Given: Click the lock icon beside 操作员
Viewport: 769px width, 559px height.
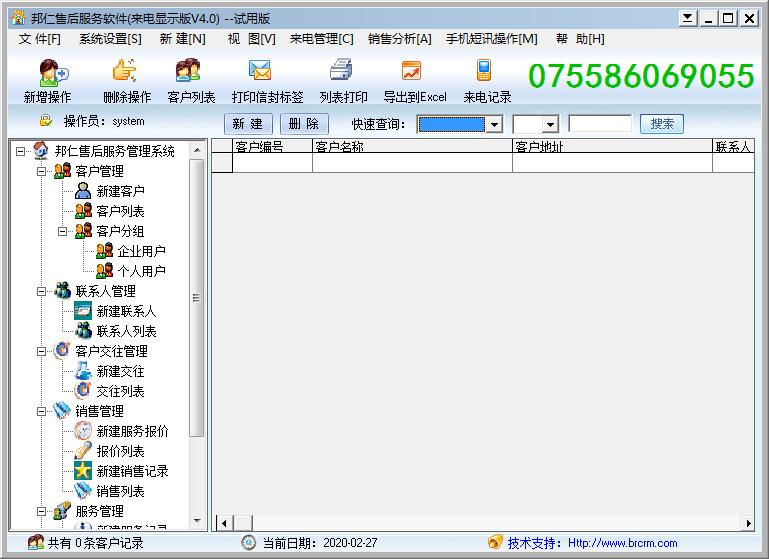Looking at the screenshot, I should [x=46, y=121].
